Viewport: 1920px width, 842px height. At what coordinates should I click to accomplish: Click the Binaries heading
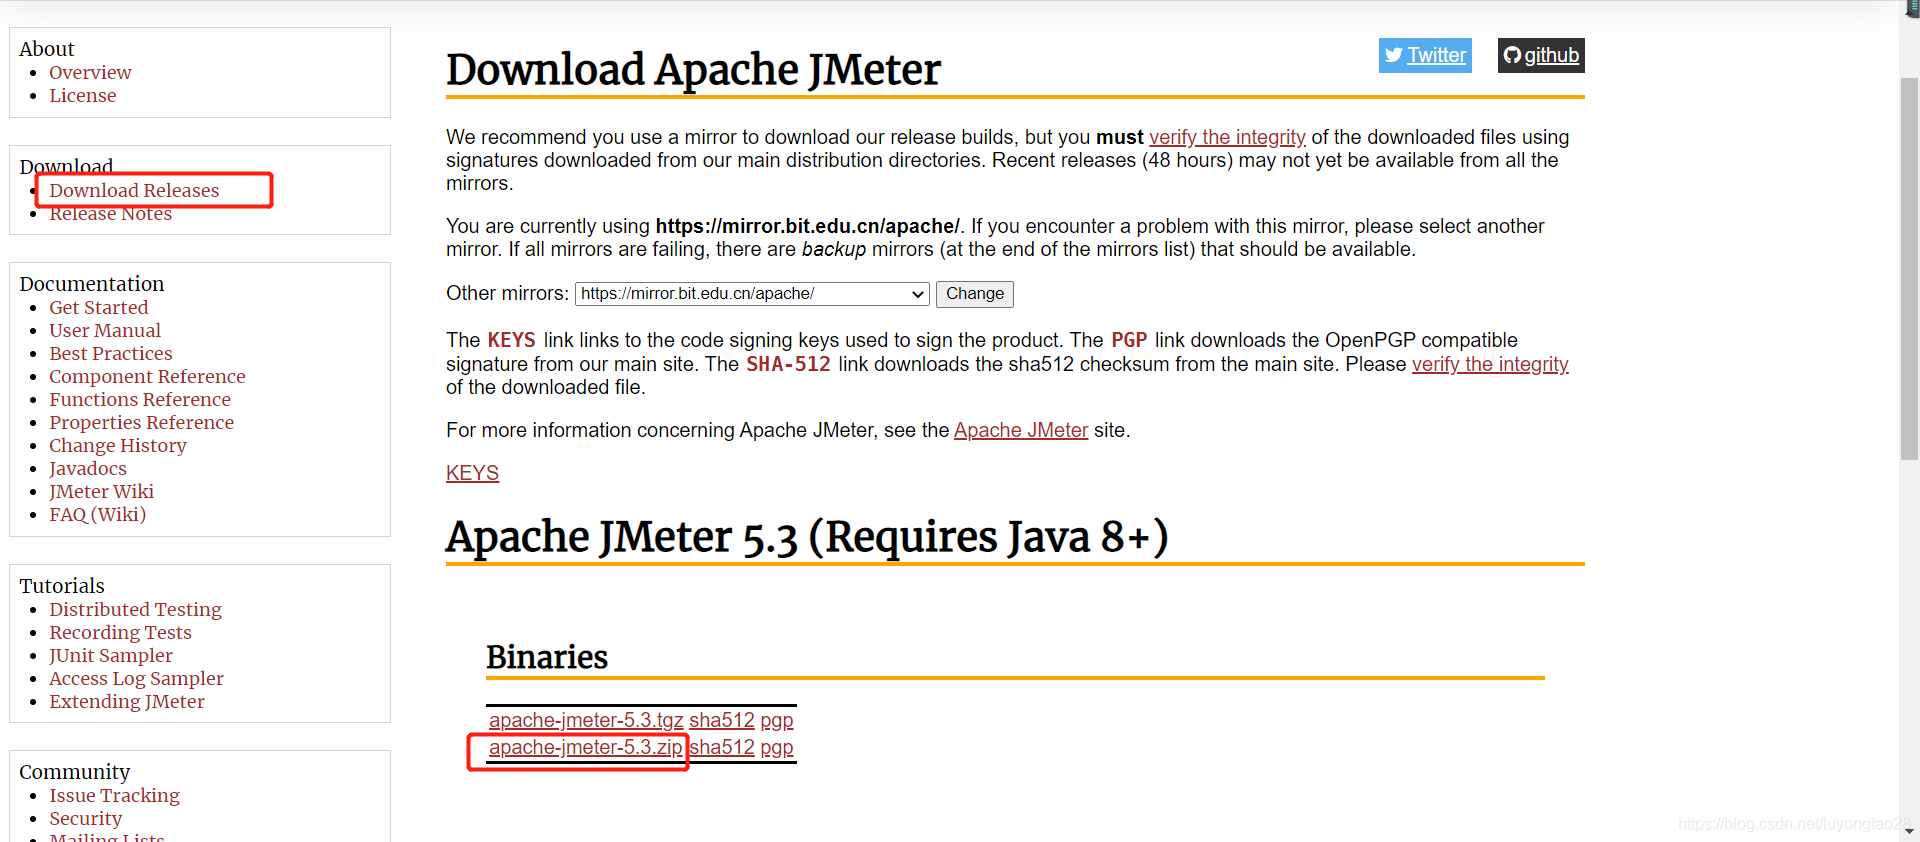click(x=547, y=657)
